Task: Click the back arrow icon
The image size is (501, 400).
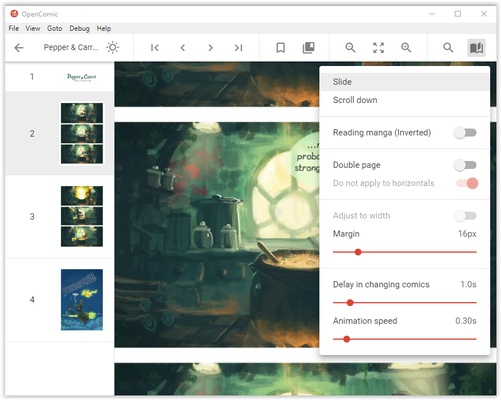Action: point(19,48)
